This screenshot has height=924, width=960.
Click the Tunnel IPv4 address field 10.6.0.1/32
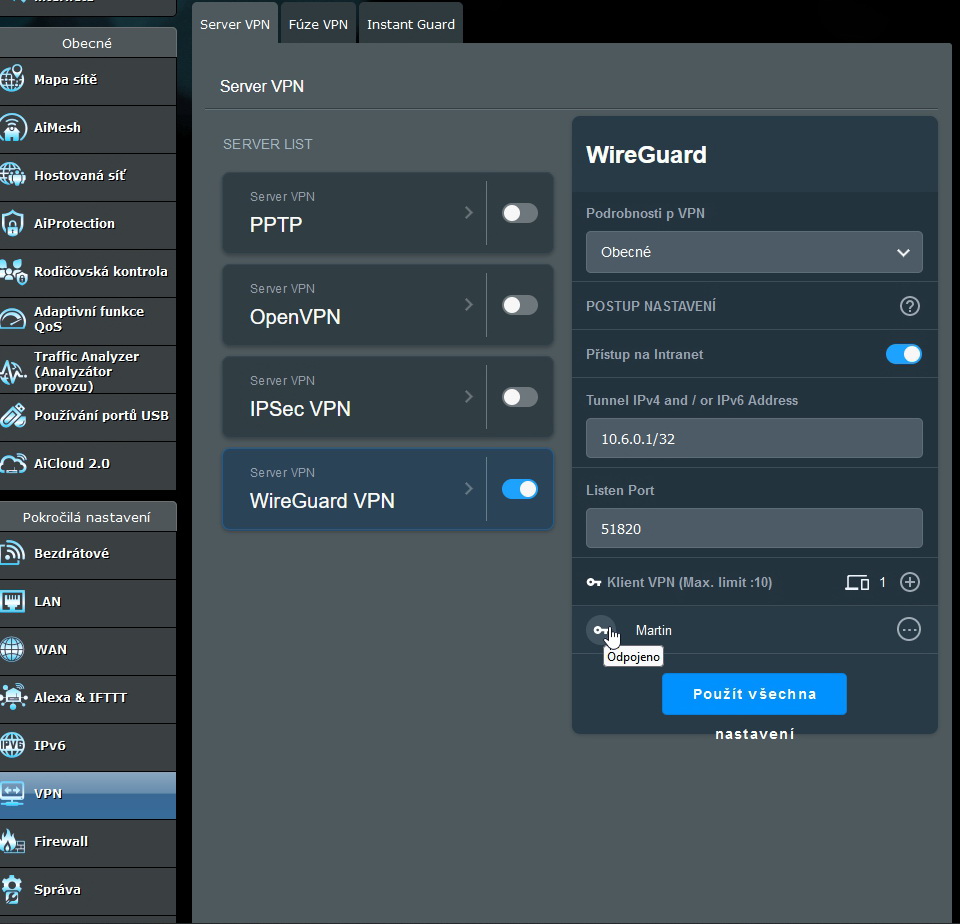(x=754, y=438)
